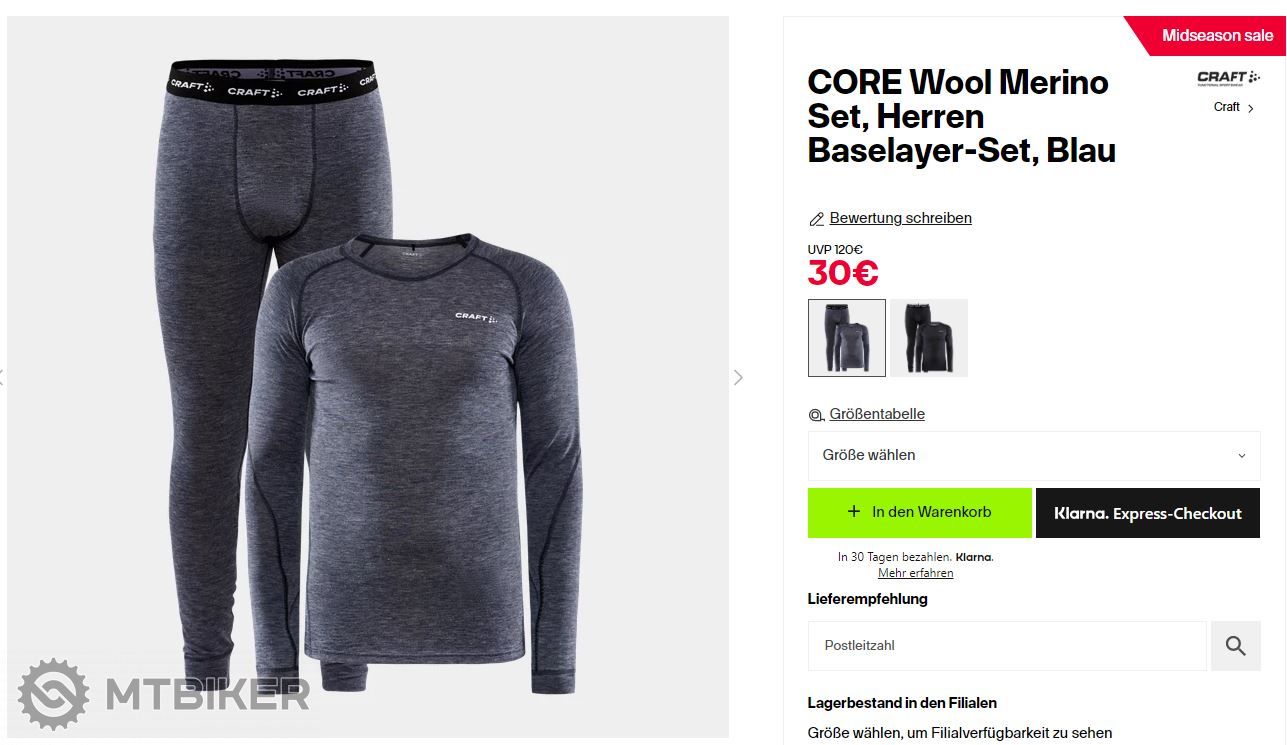Start Klarna Express-Checkout

point(1147,513)
